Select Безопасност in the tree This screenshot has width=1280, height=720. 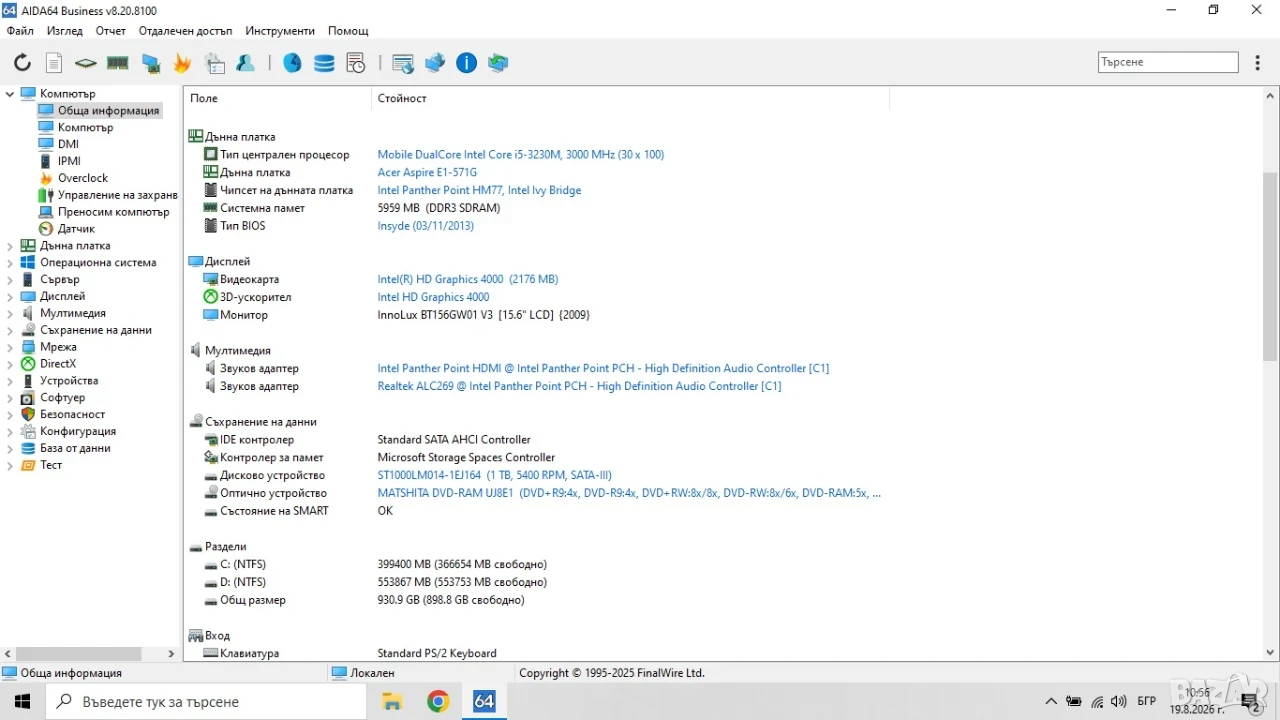(x=72, y=415)
